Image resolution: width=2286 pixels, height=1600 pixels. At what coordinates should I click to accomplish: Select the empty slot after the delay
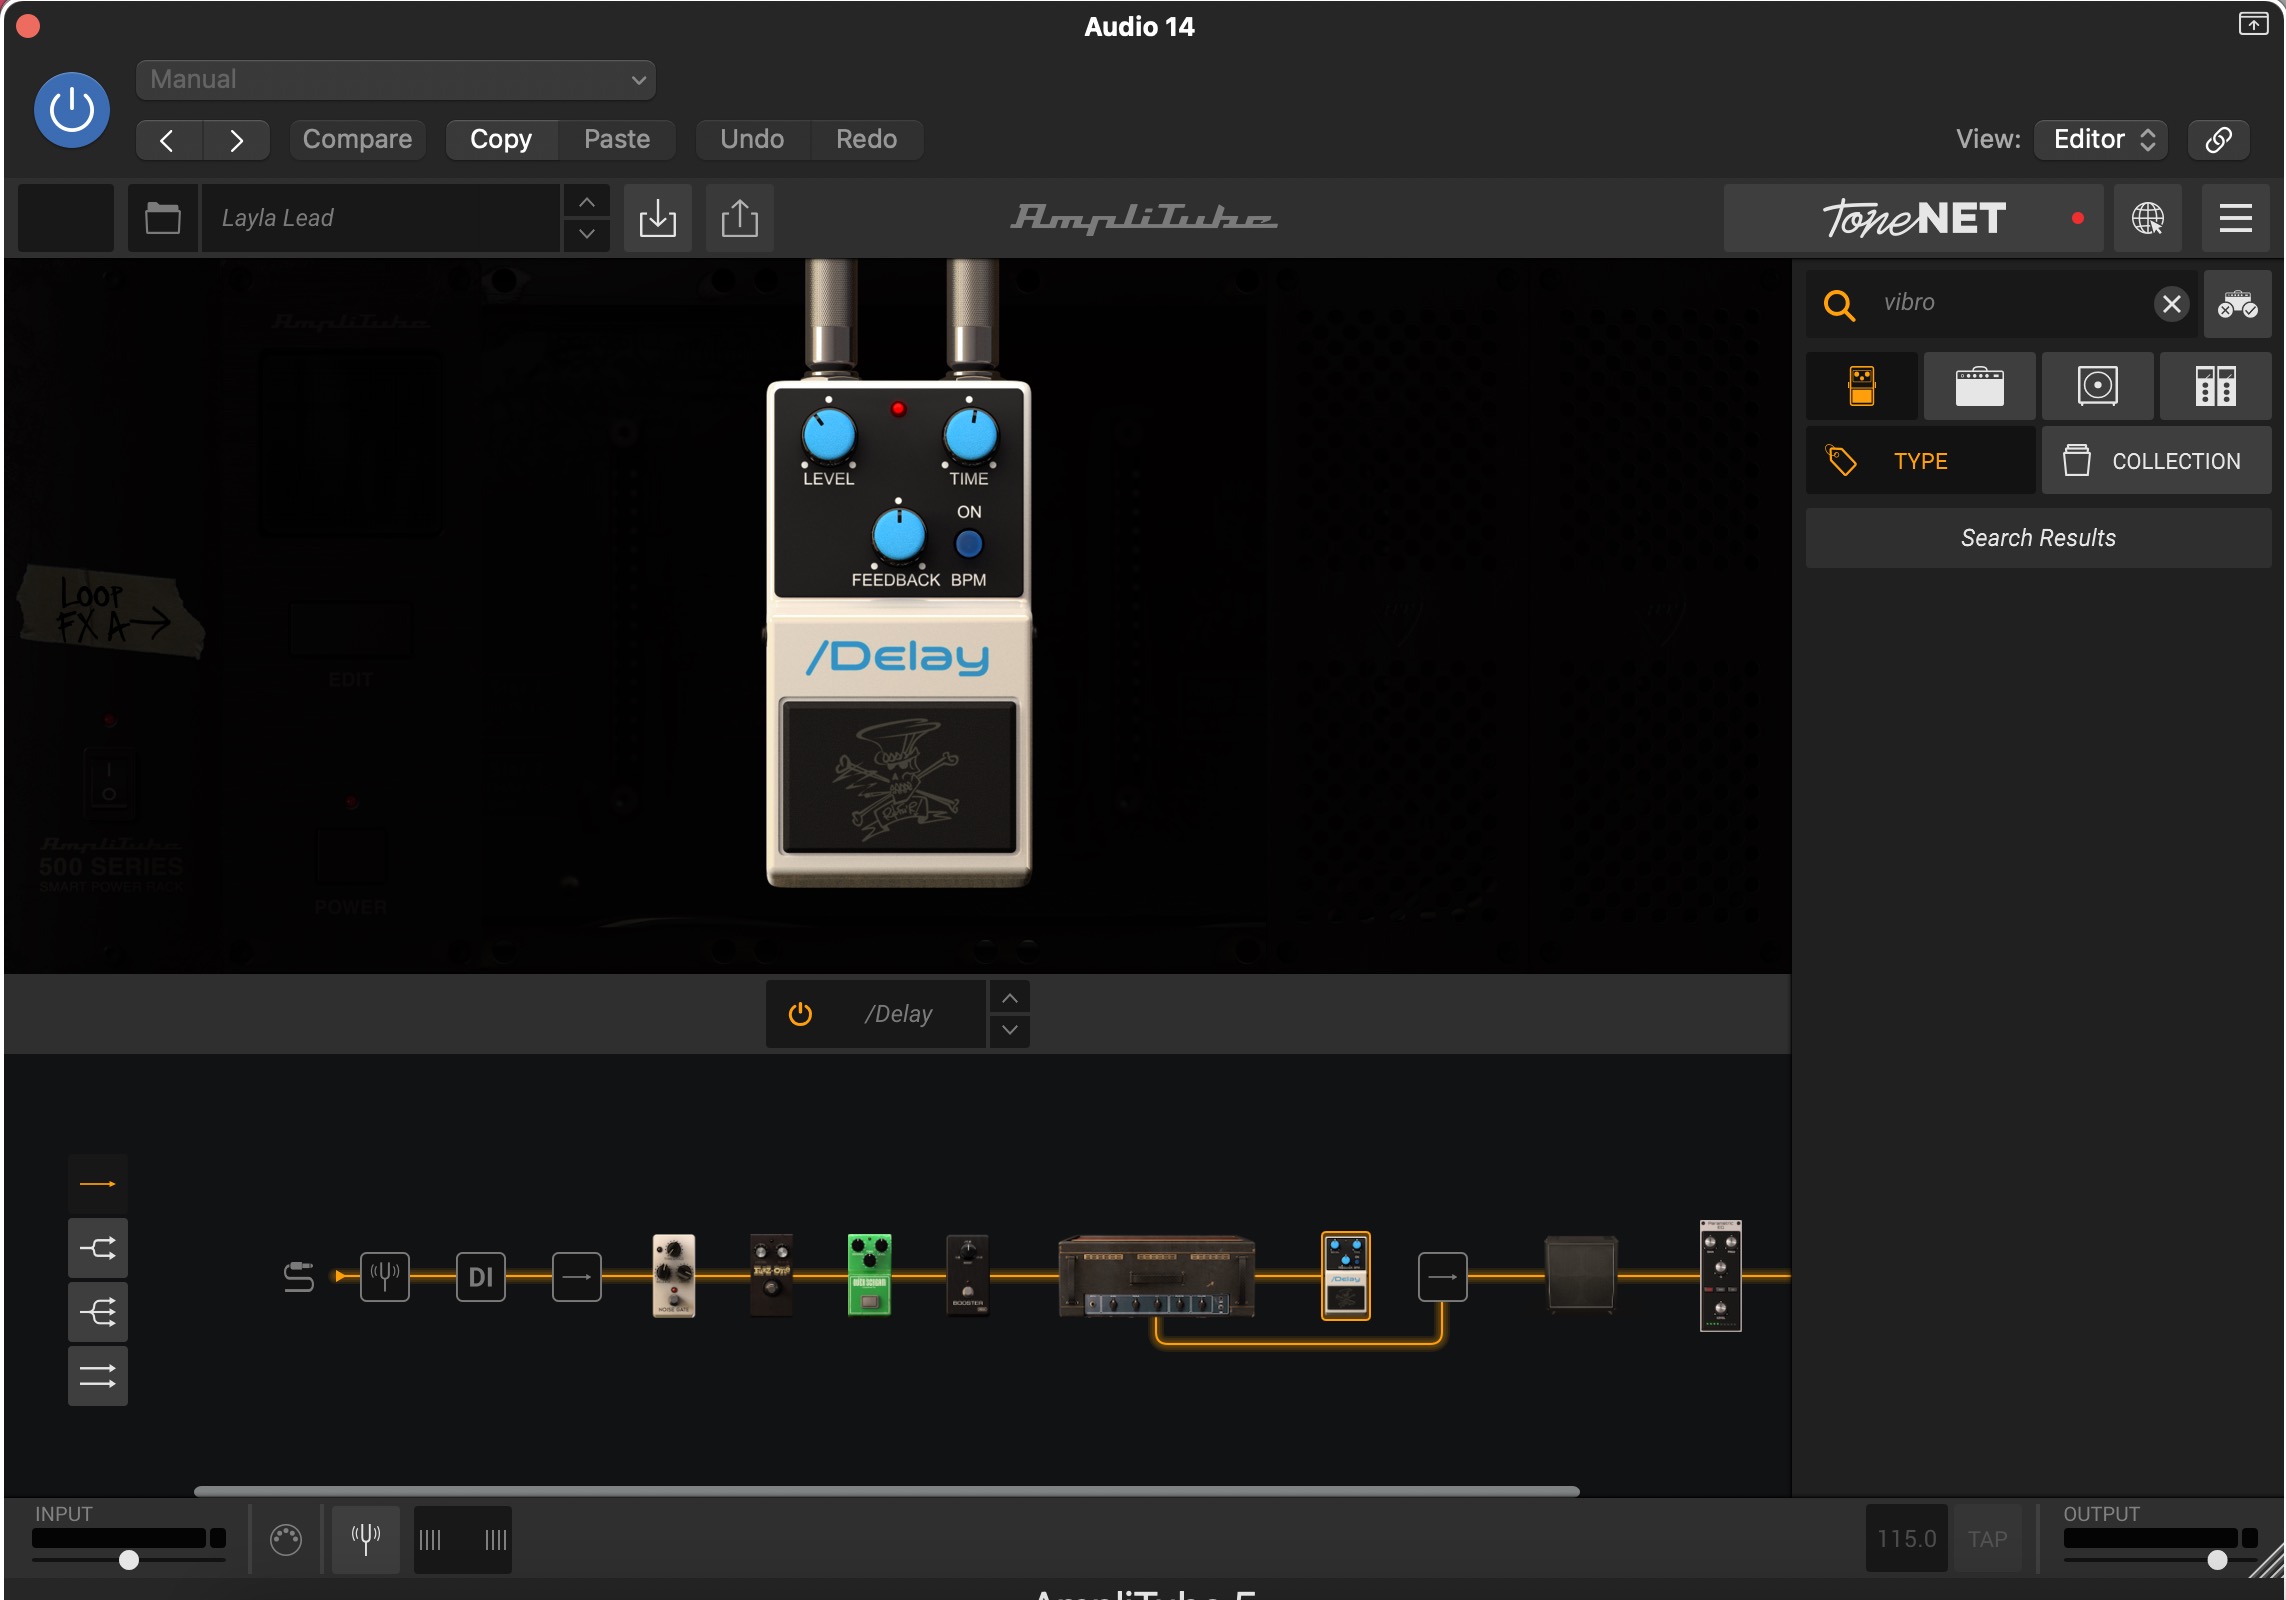click(x=1443, y=1277)
